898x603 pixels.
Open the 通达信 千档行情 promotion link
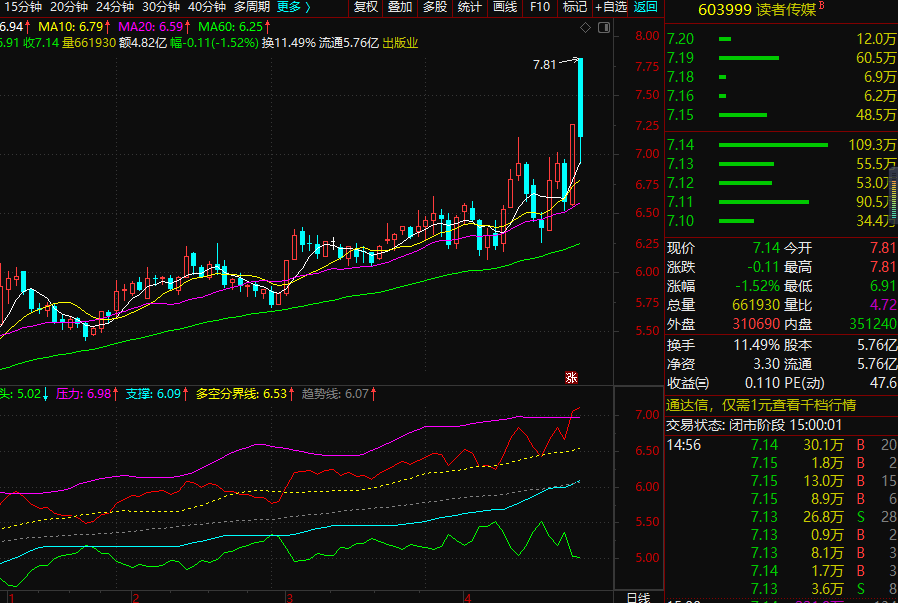coord(761,405)
